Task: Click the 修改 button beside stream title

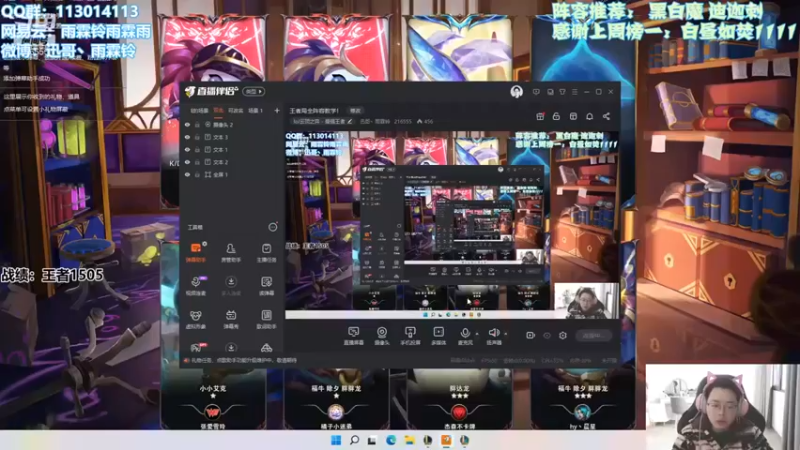Action: [x=355, y=111]
